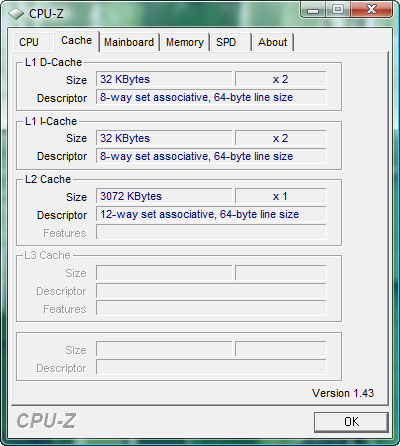Click the L1 I-Cache group label

(x=51, y=121)
